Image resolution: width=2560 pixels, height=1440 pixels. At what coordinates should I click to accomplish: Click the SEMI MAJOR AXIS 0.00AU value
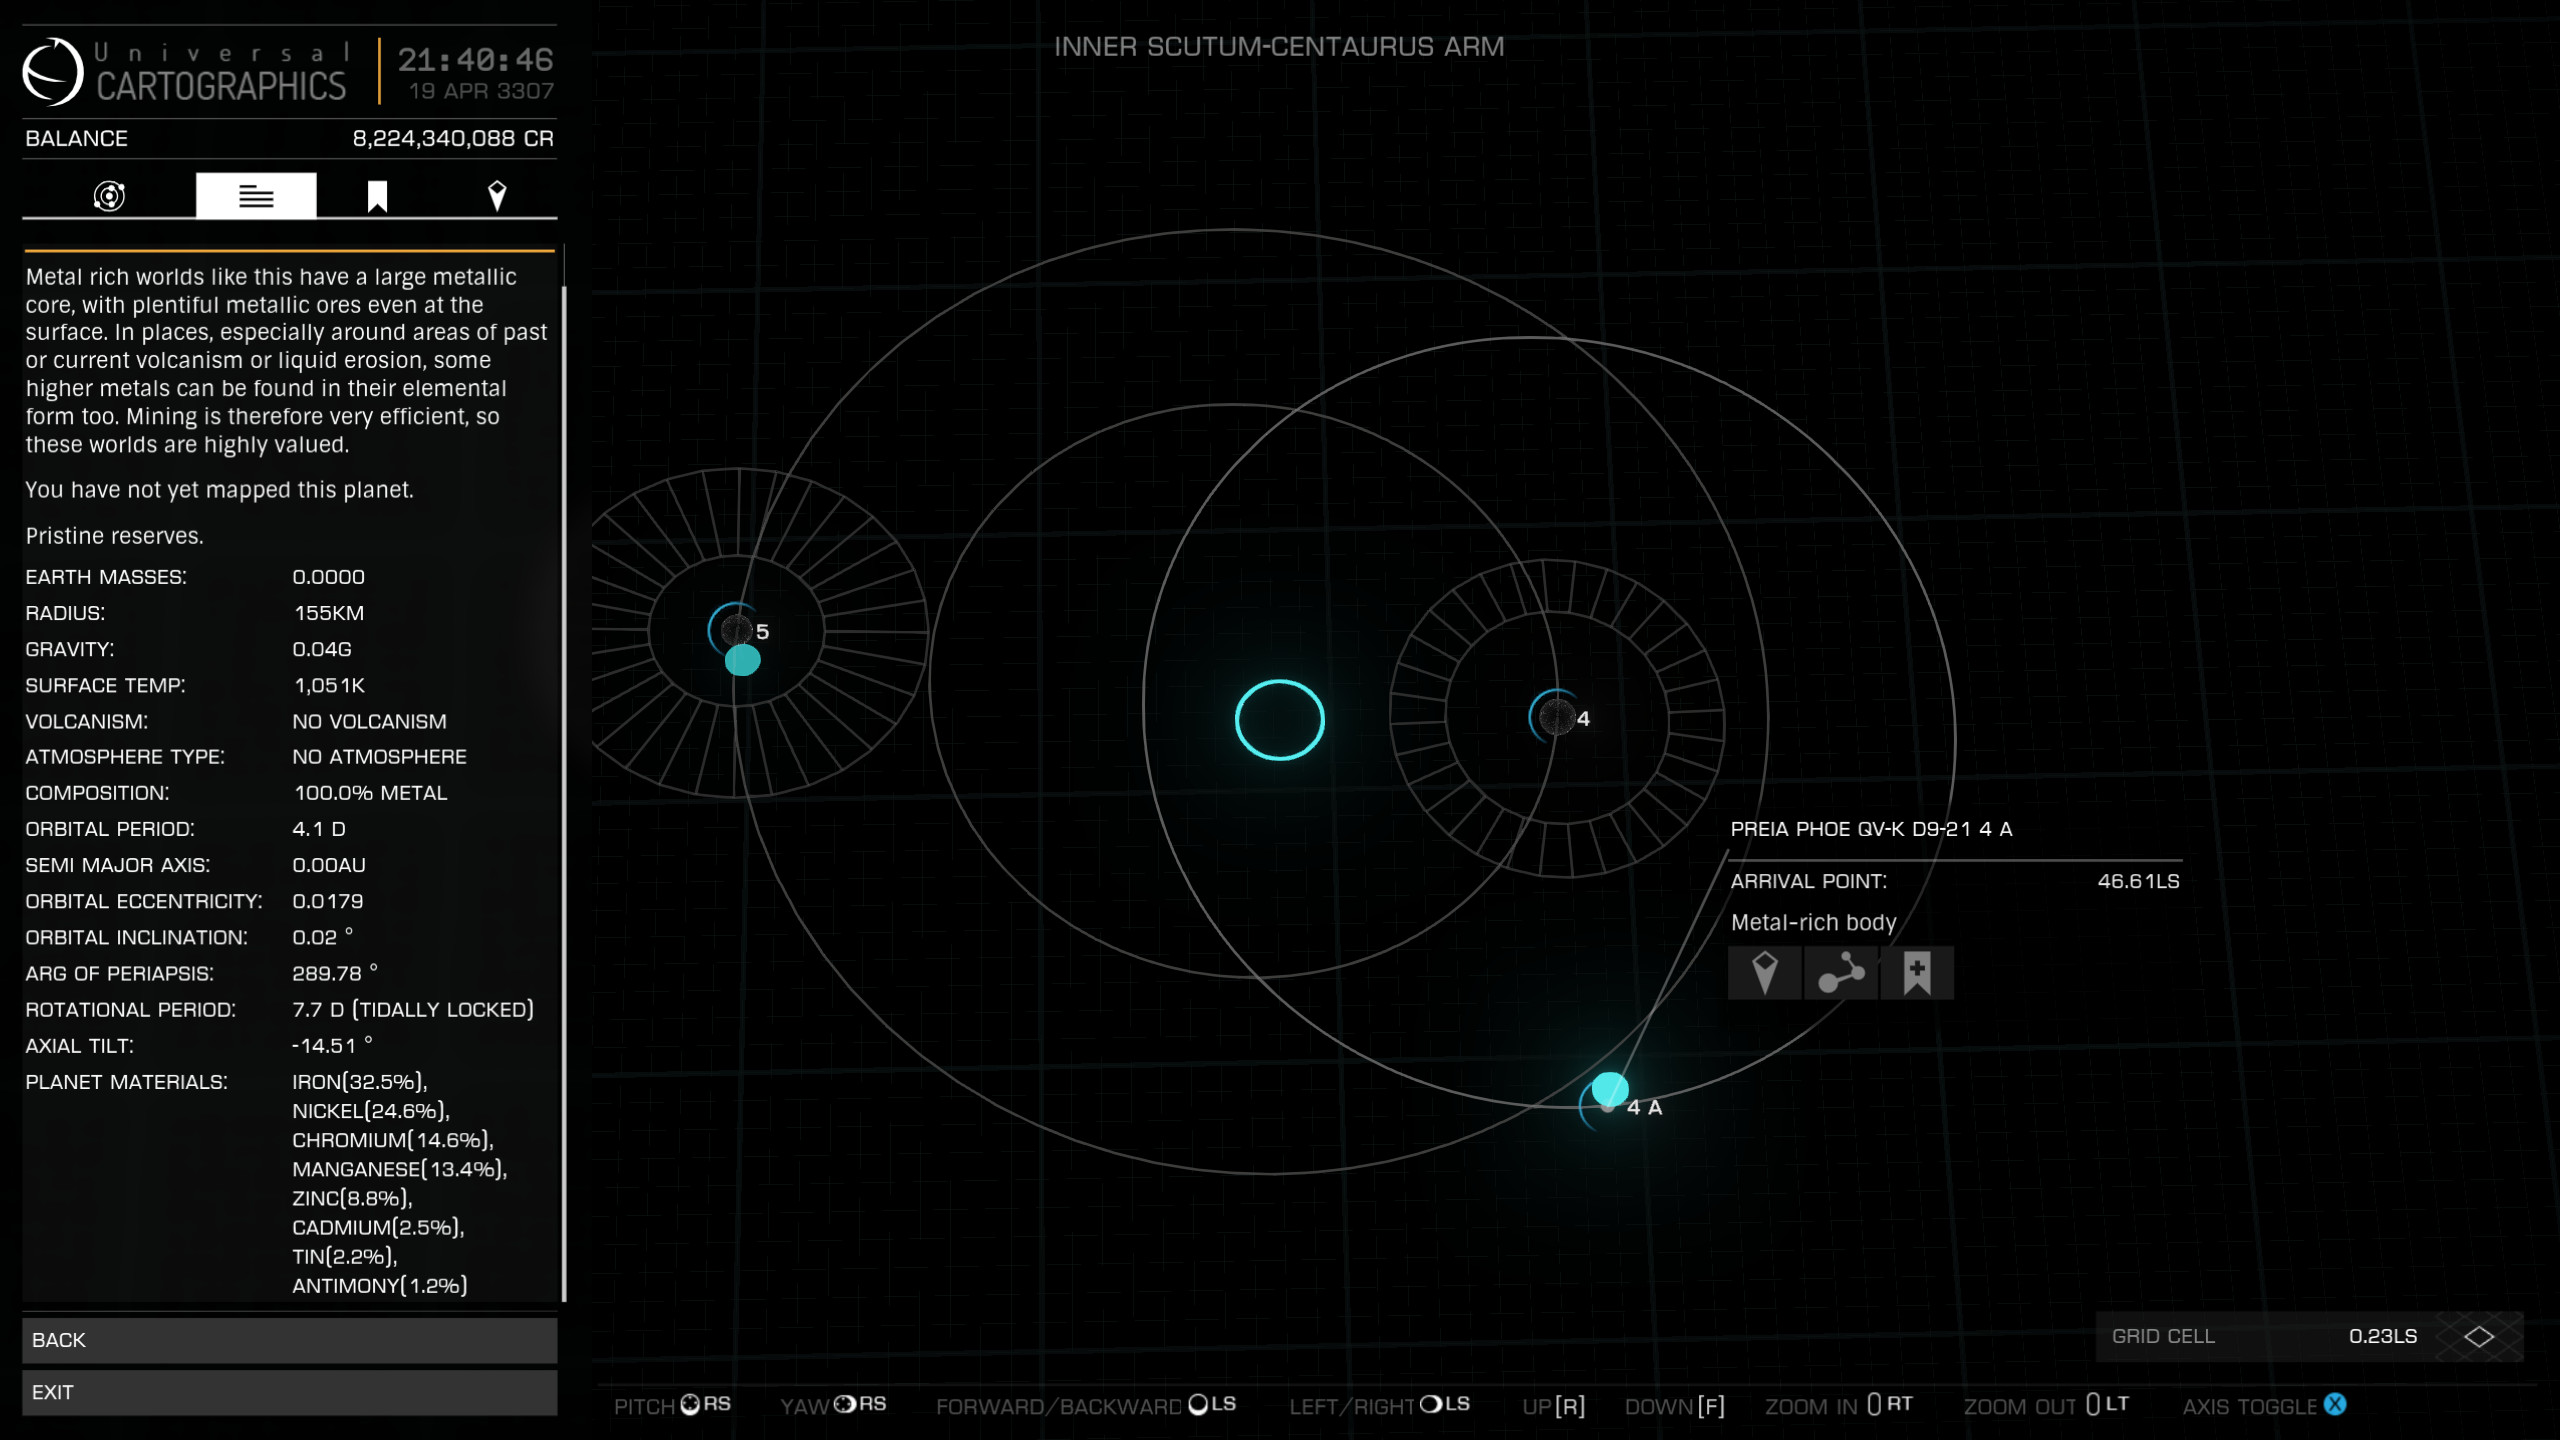[329, 865]
